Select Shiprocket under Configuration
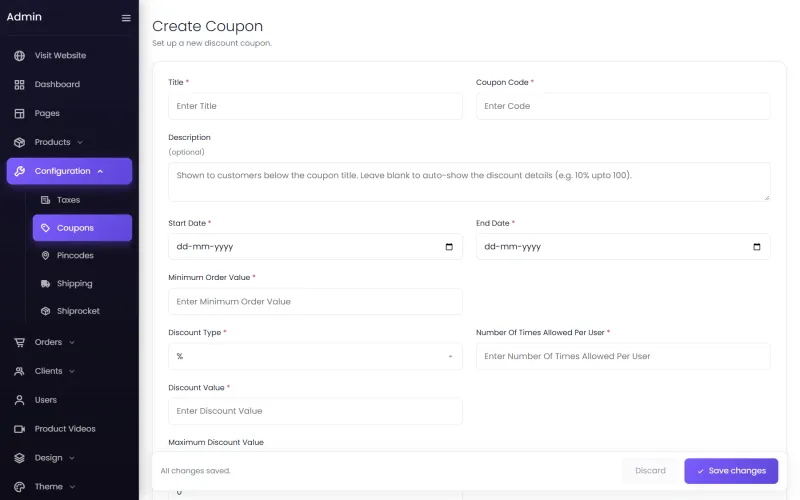 [x=82, y=311]
